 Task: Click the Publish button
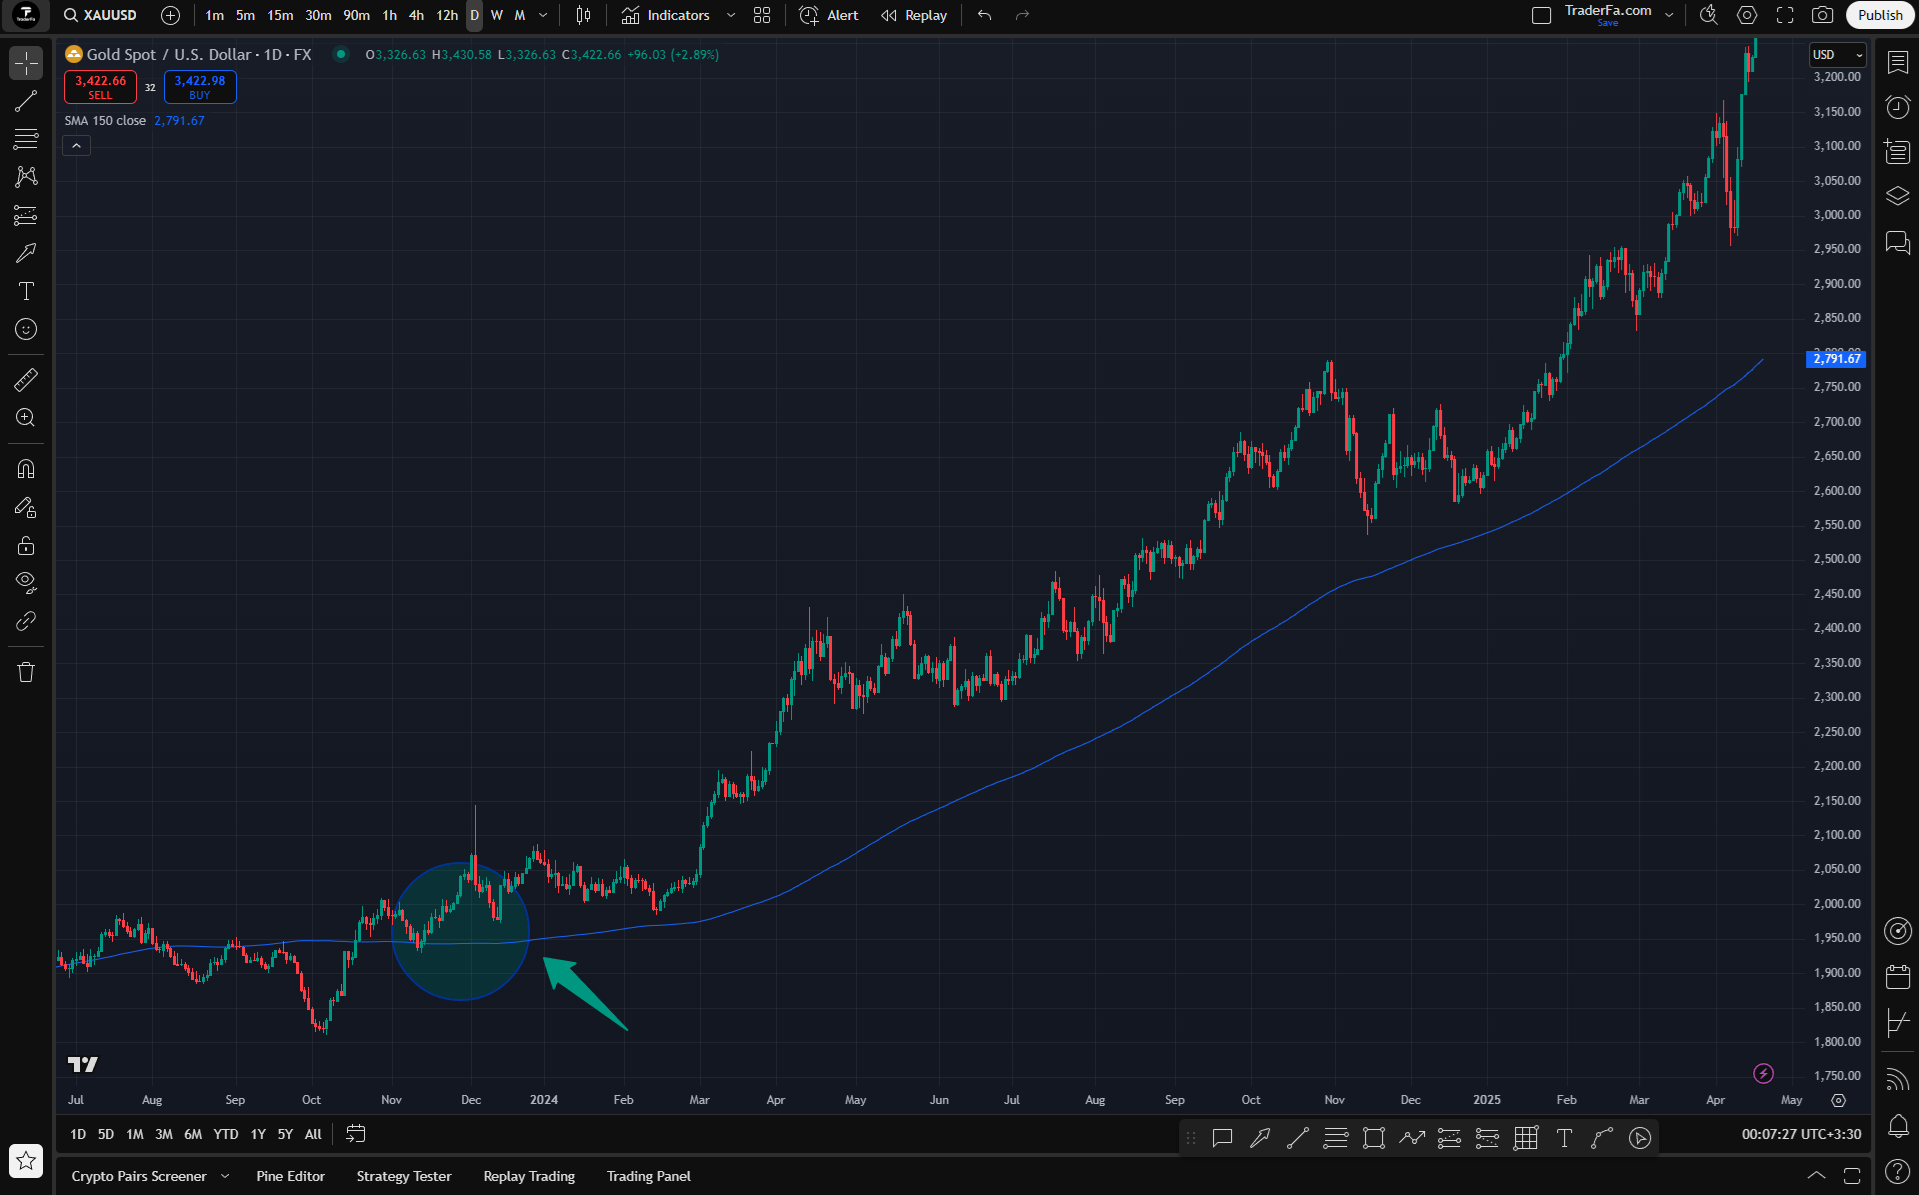click(x=1879, y=15)
